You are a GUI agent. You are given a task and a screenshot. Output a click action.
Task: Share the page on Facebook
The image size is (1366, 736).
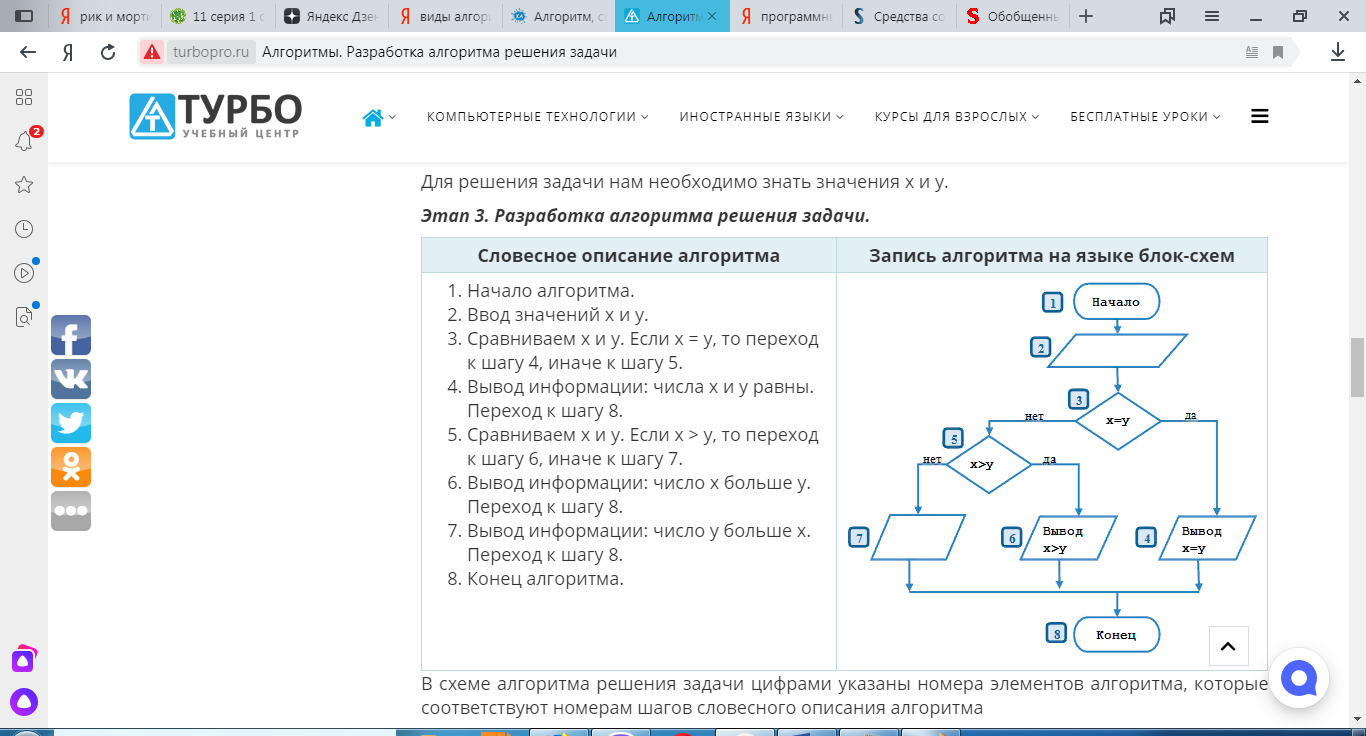[71, 335]
